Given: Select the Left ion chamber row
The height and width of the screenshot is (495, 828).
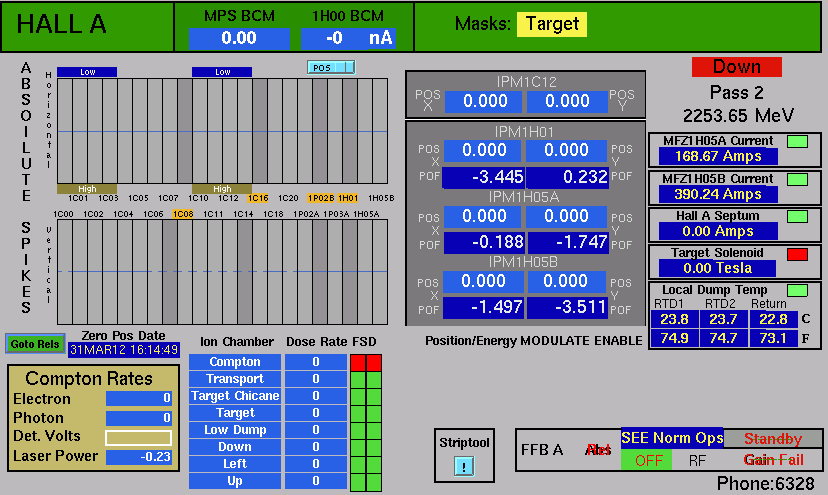Looking at the screenshot, I should point(235,463).
